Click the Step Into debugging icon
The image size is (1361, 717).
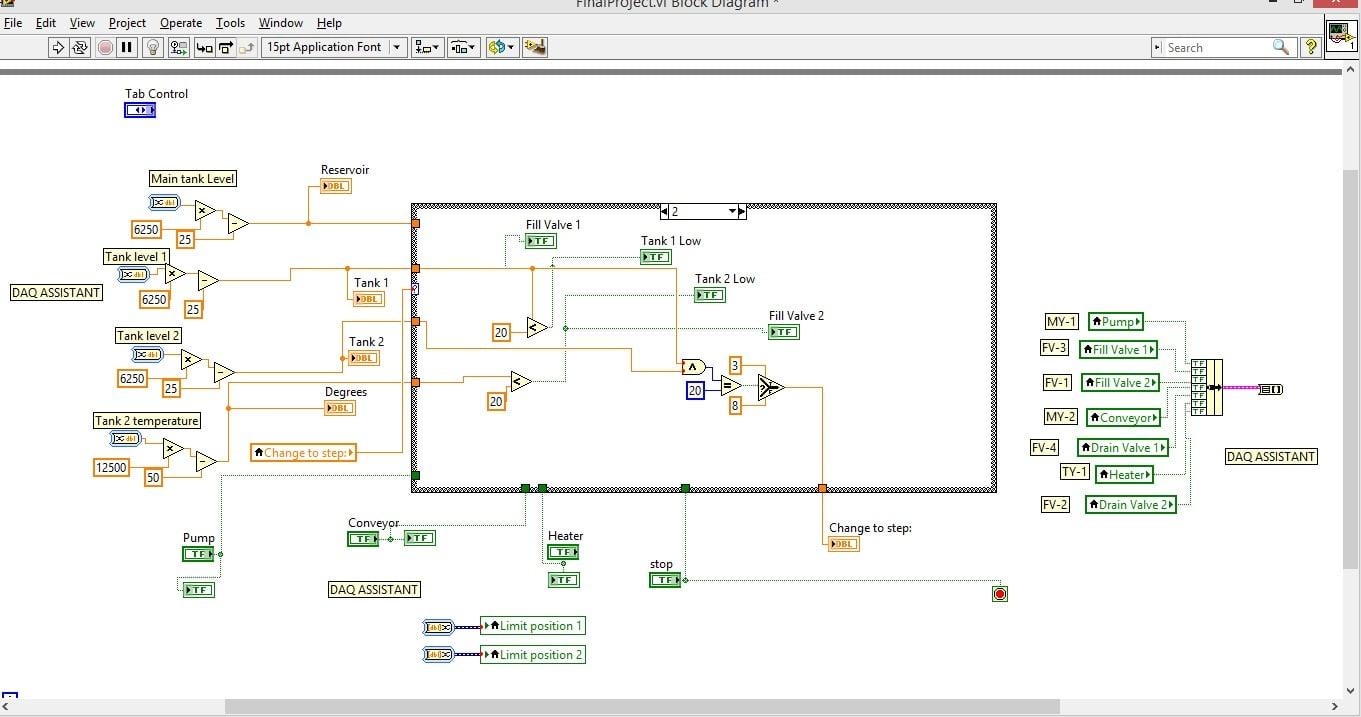click(205, 47)
